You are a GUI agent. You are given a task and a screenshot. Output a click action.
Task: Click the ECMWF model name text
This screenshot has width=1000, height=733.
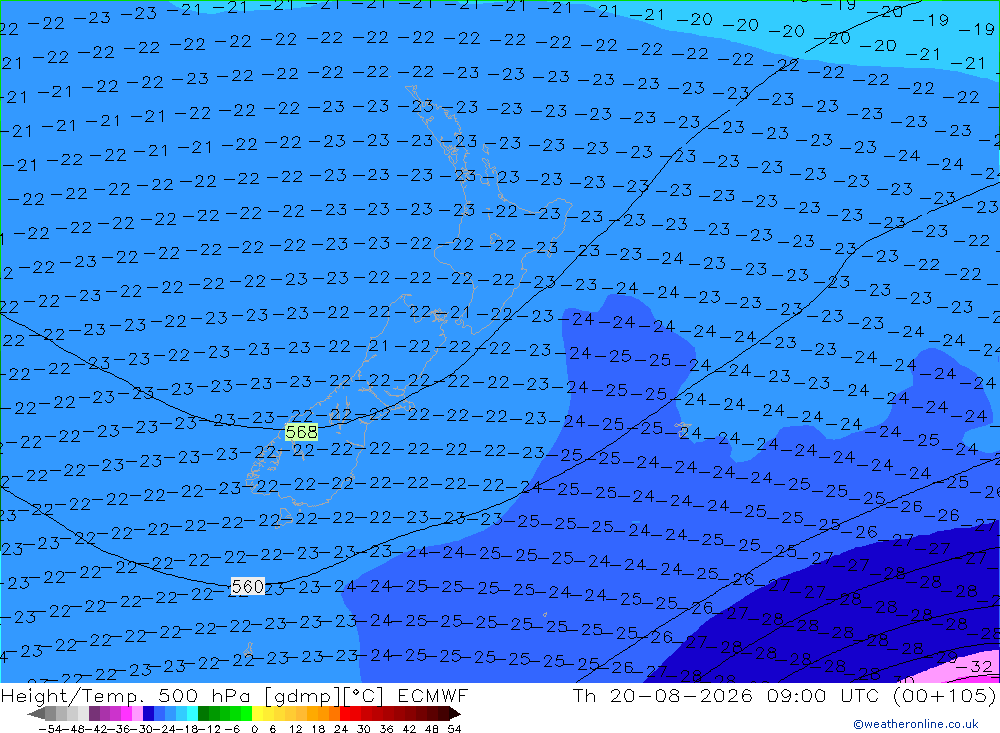(432, 695)
